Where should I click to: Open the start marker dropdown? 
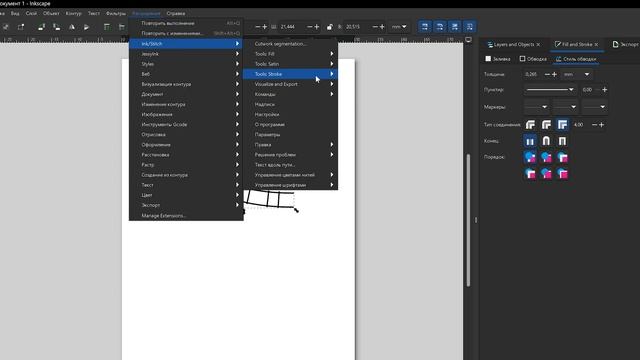[536, 107]
